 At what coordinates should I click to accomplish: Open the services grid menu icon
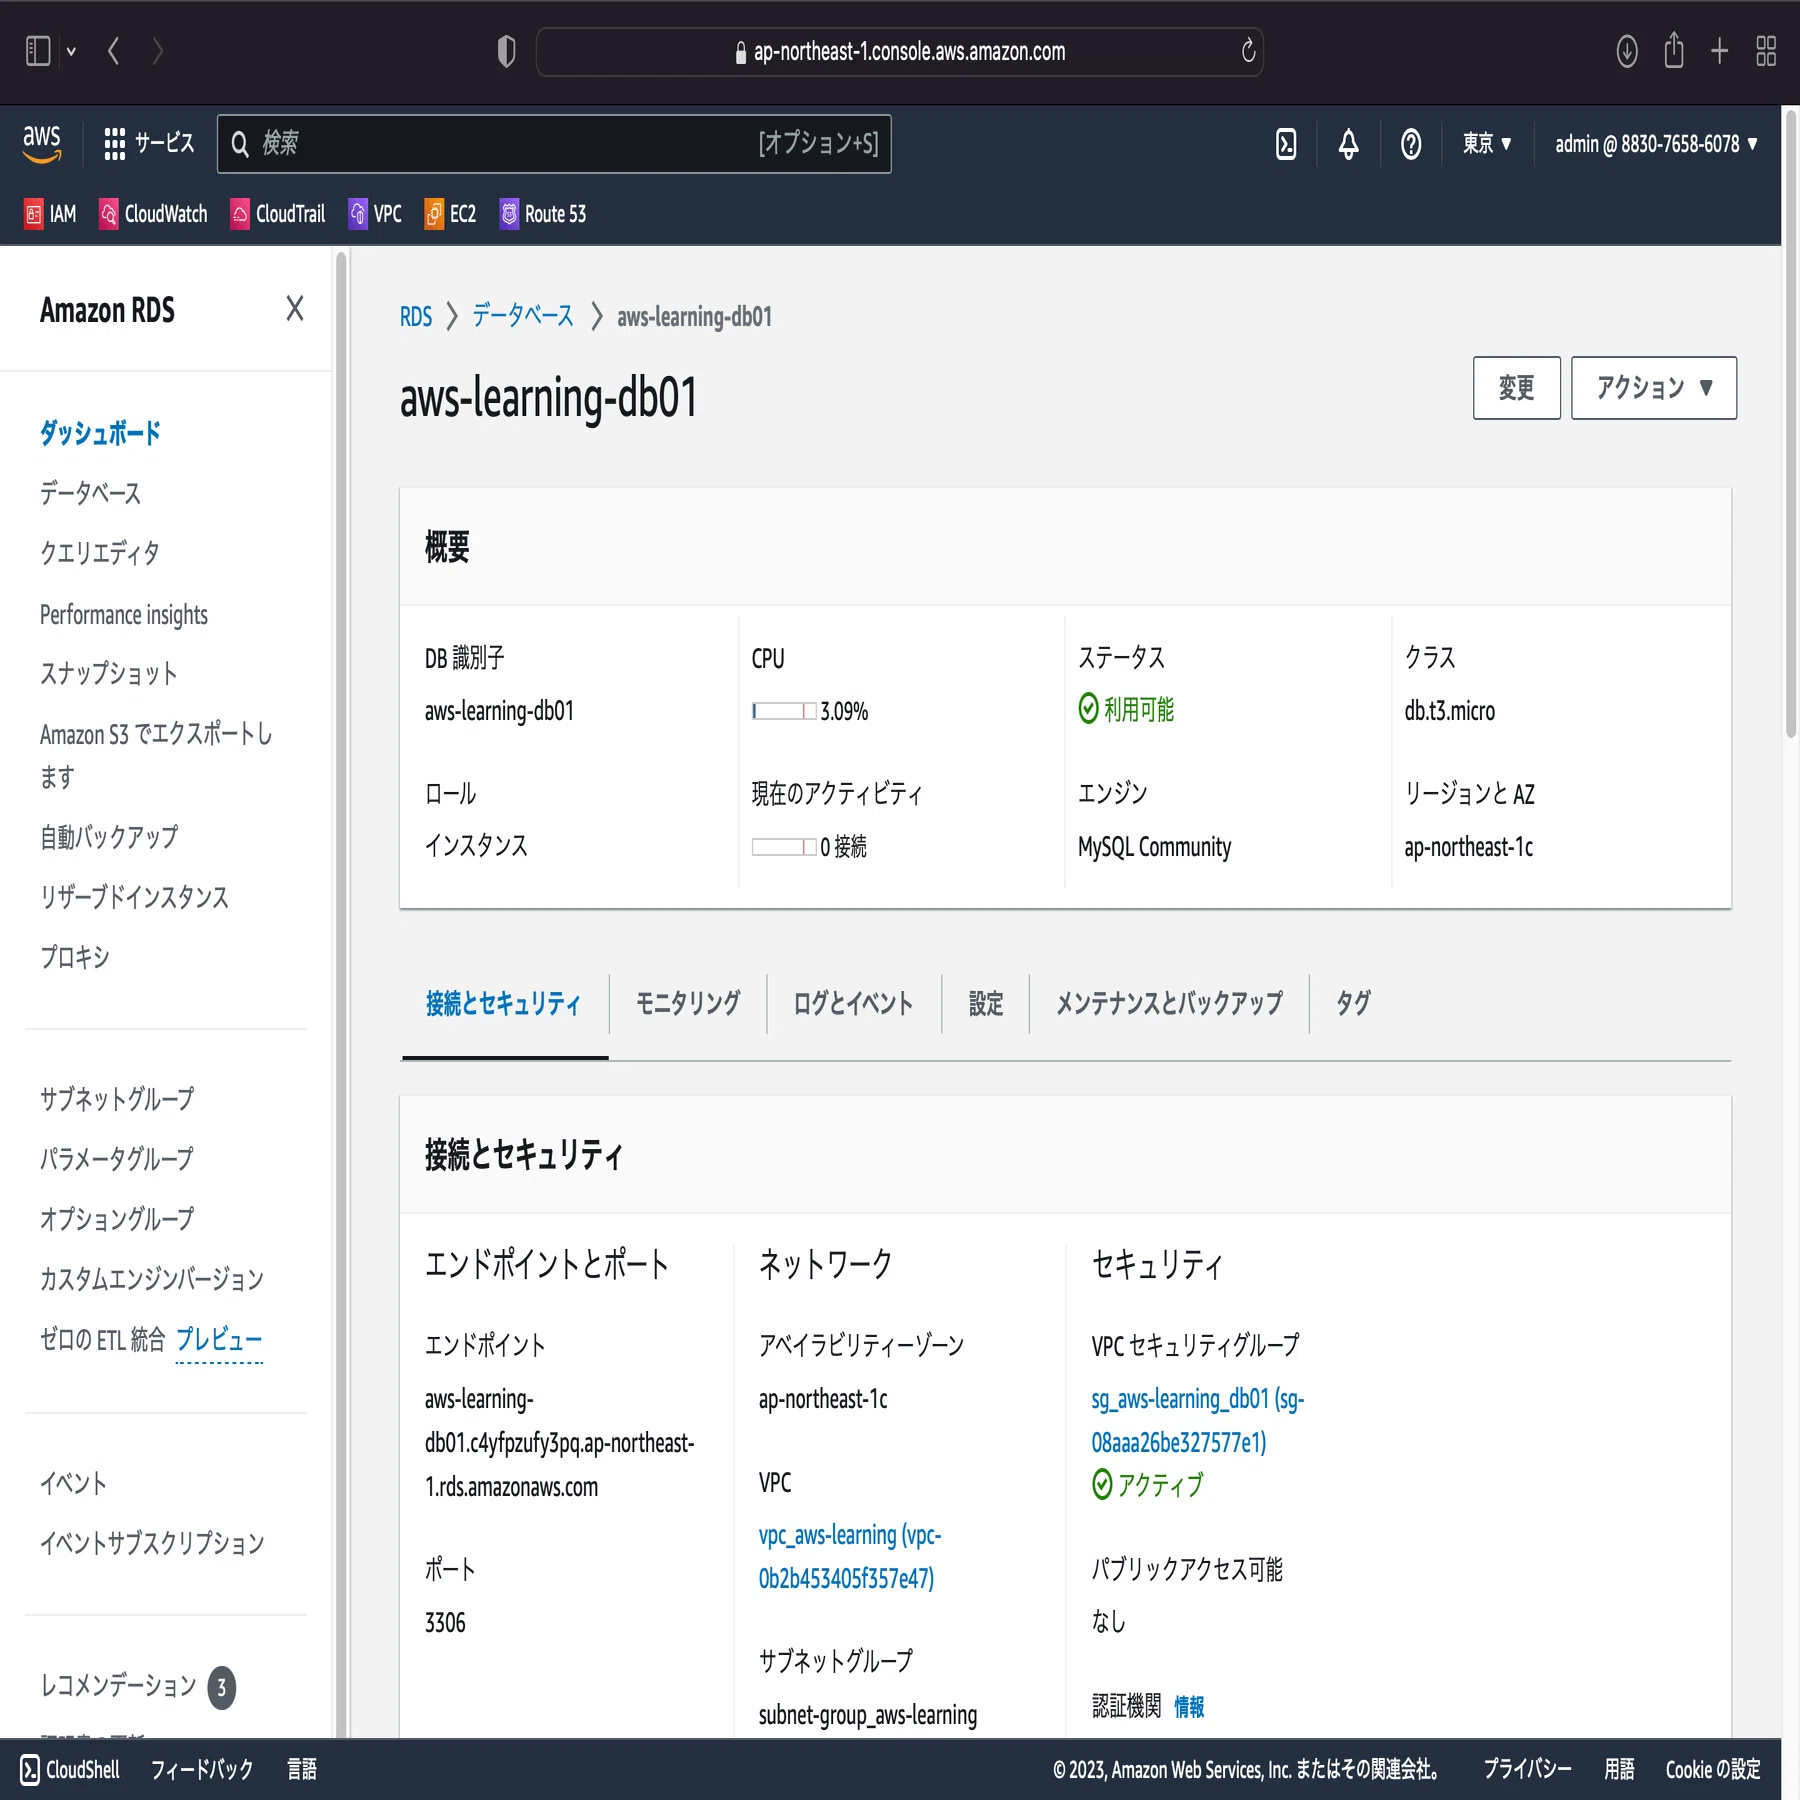pyautogui.click(x=115, y=144)
